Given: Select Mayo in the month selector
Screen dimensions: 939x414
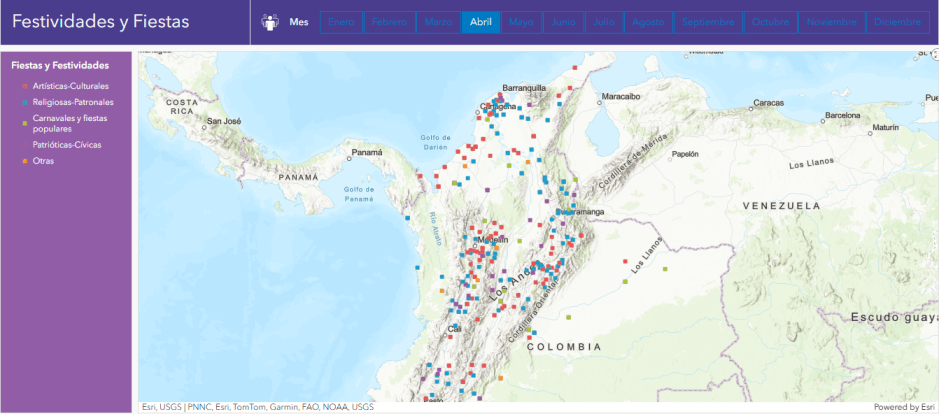Looking at the screenshot, I should click(x=521, y=22).
